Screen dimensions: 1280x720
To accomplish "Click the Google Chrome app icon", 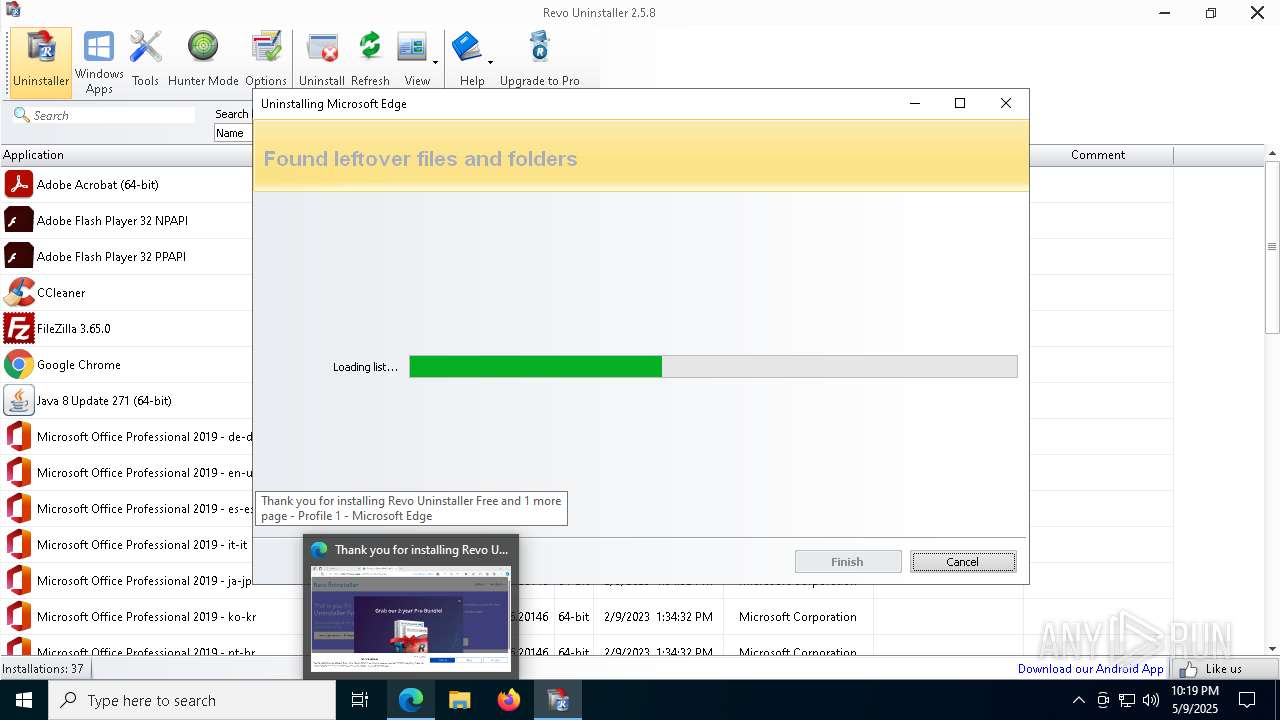I will point(19,365).
